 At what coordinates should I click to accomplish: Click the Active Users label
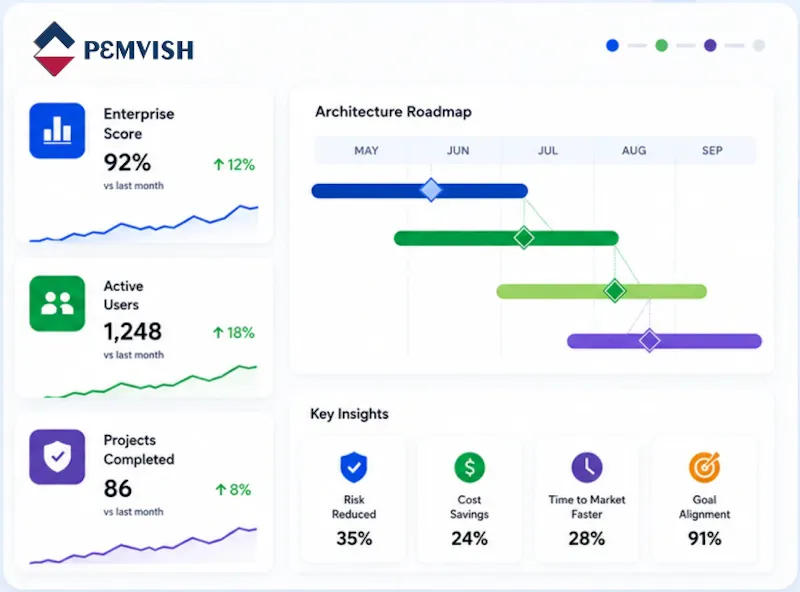(123, 295)
